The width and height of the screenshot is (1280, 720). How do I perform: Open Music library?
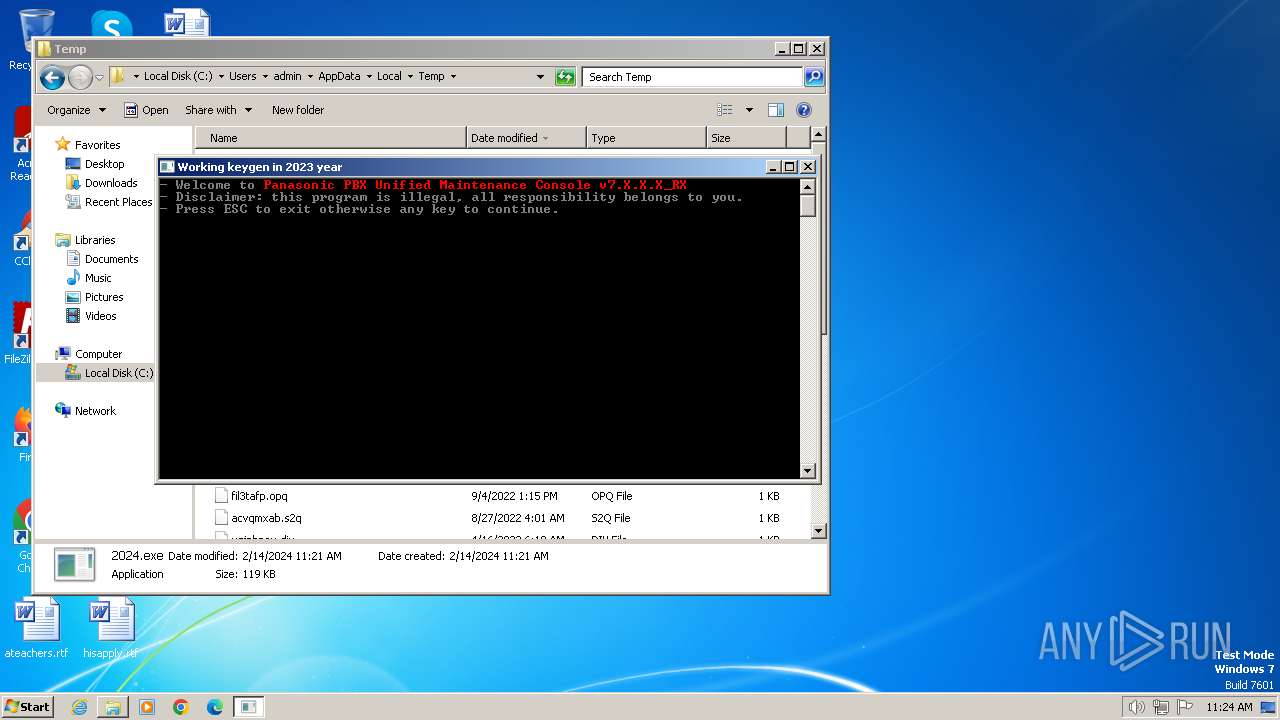click(98, 278)
